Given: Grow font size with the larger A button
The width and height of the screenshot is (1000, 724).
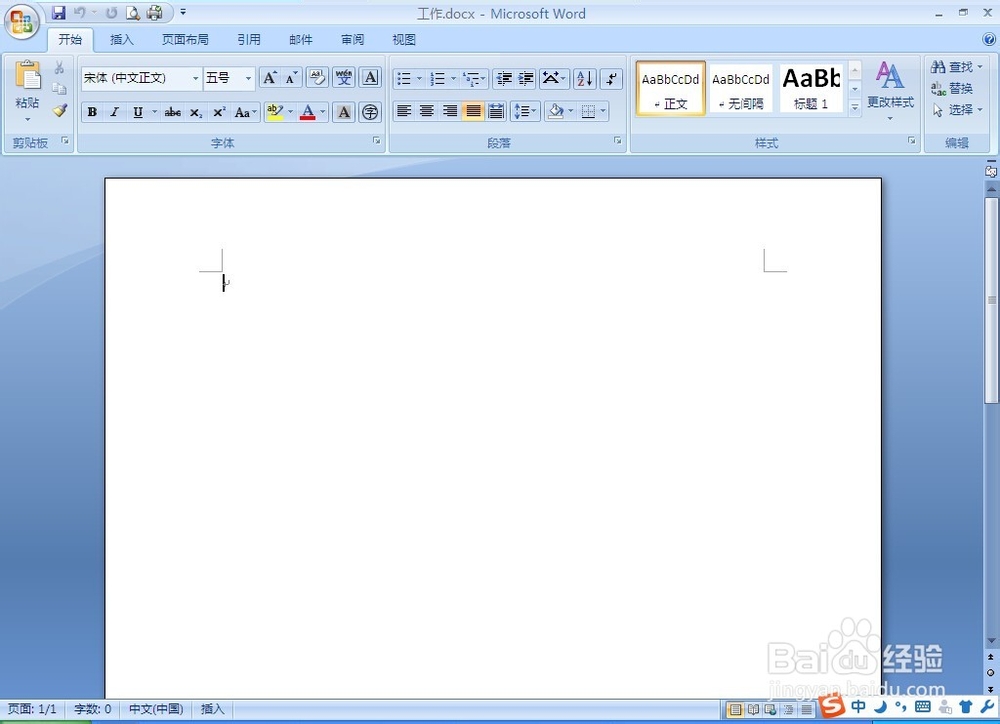Looking at the screenshot, I should pyautogui.click(x=270, y=78).
